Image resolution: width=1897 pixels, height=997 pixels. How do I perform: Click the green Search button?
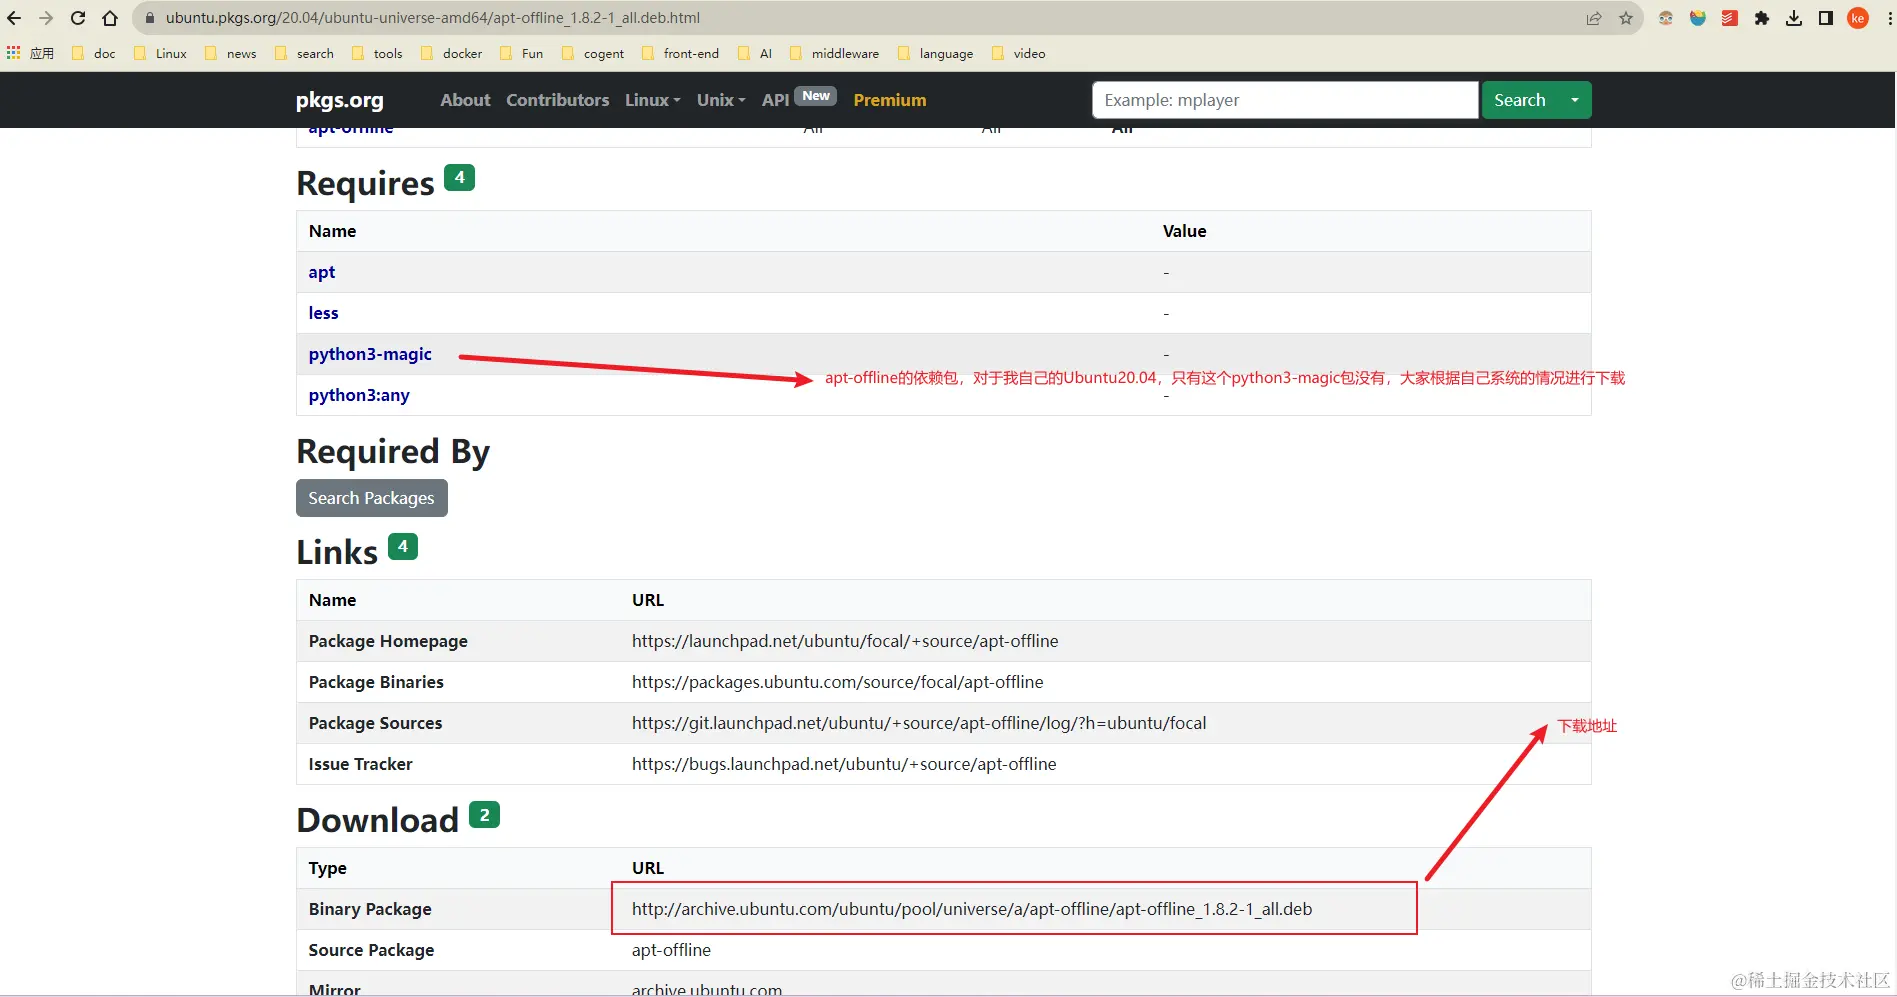coord(1520,100)
